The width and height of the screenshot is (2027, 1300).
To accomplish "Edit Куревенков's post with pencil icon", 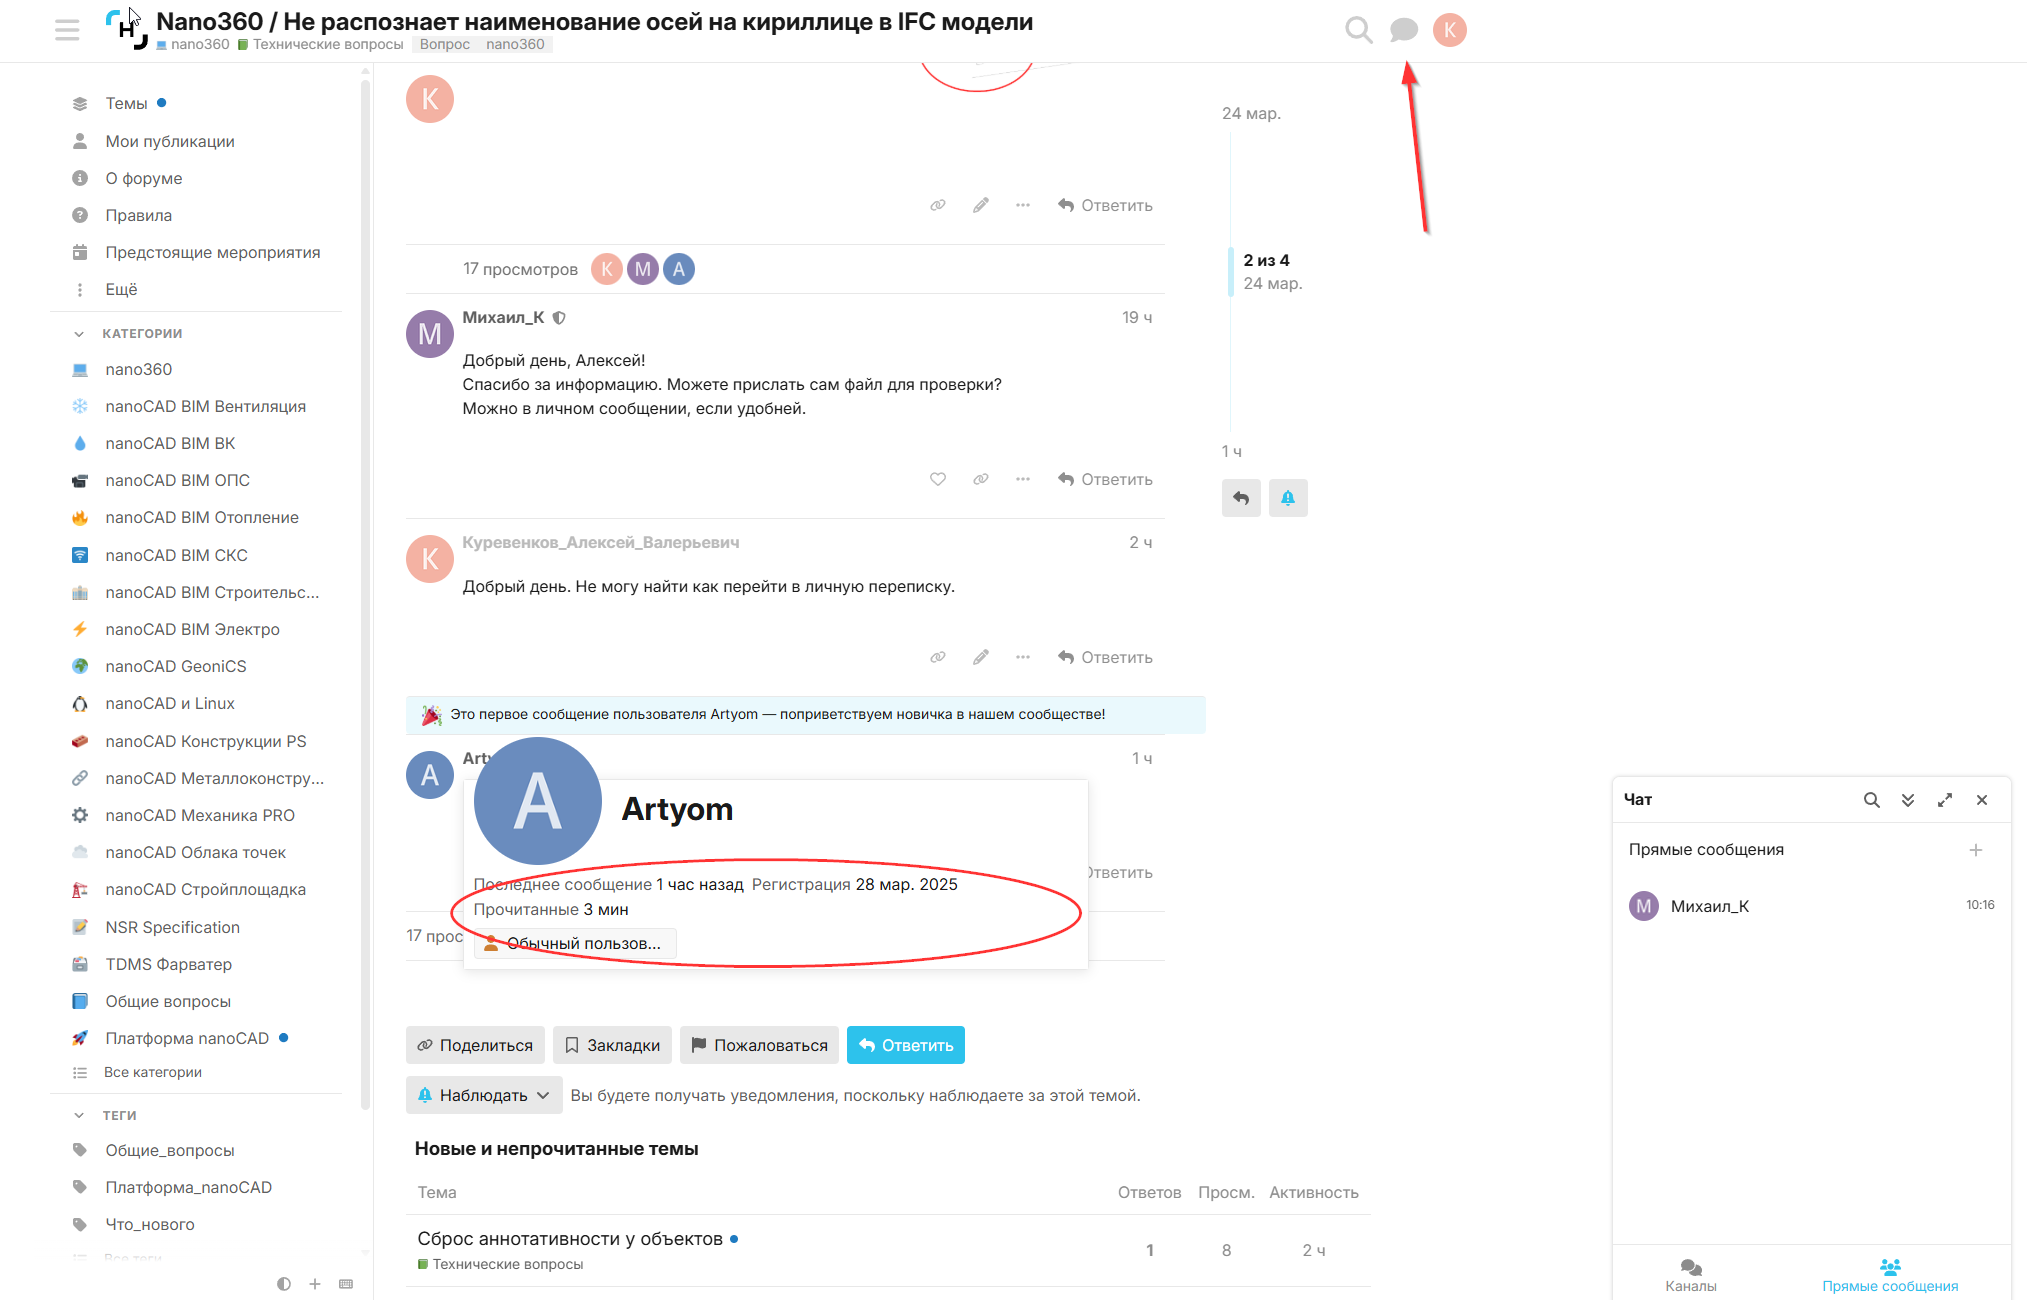I will point(981,657).
